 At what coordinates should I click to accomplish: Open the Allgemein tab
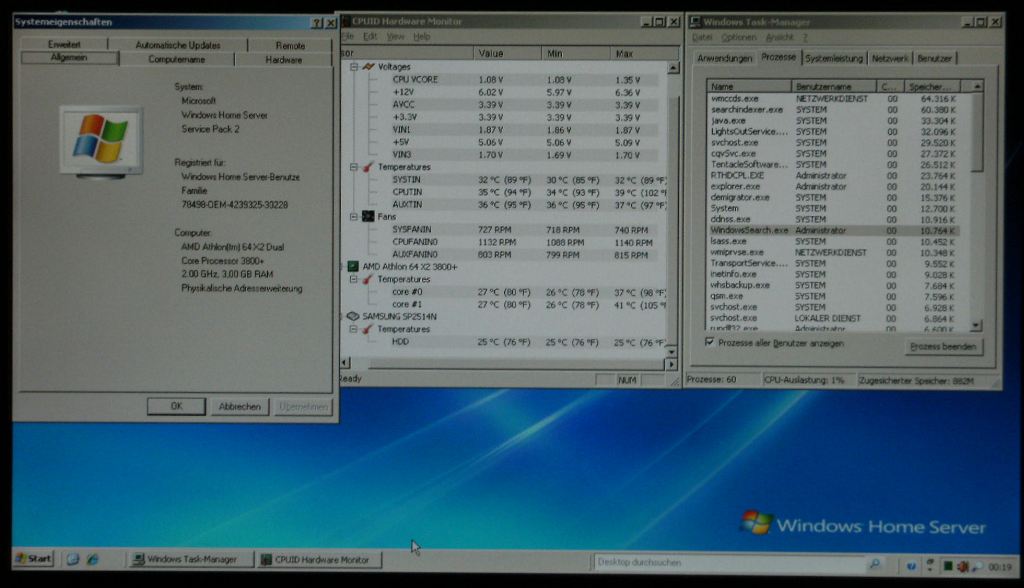coord(69,57)
